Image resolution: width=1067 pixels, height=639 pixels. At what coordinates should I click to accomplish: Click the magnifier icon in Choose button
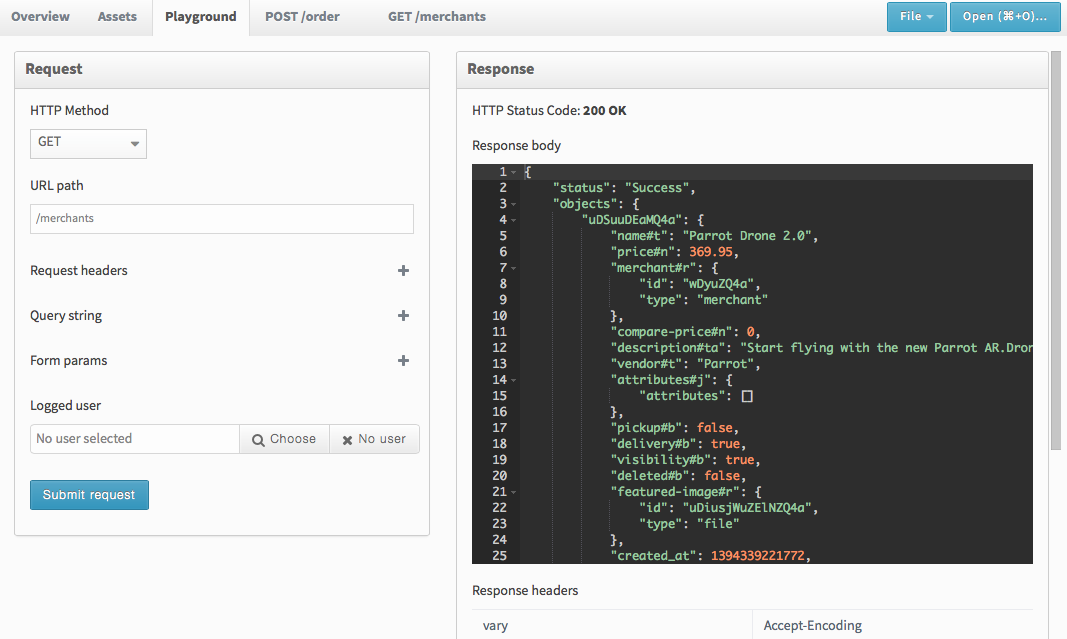pos(258,440)
